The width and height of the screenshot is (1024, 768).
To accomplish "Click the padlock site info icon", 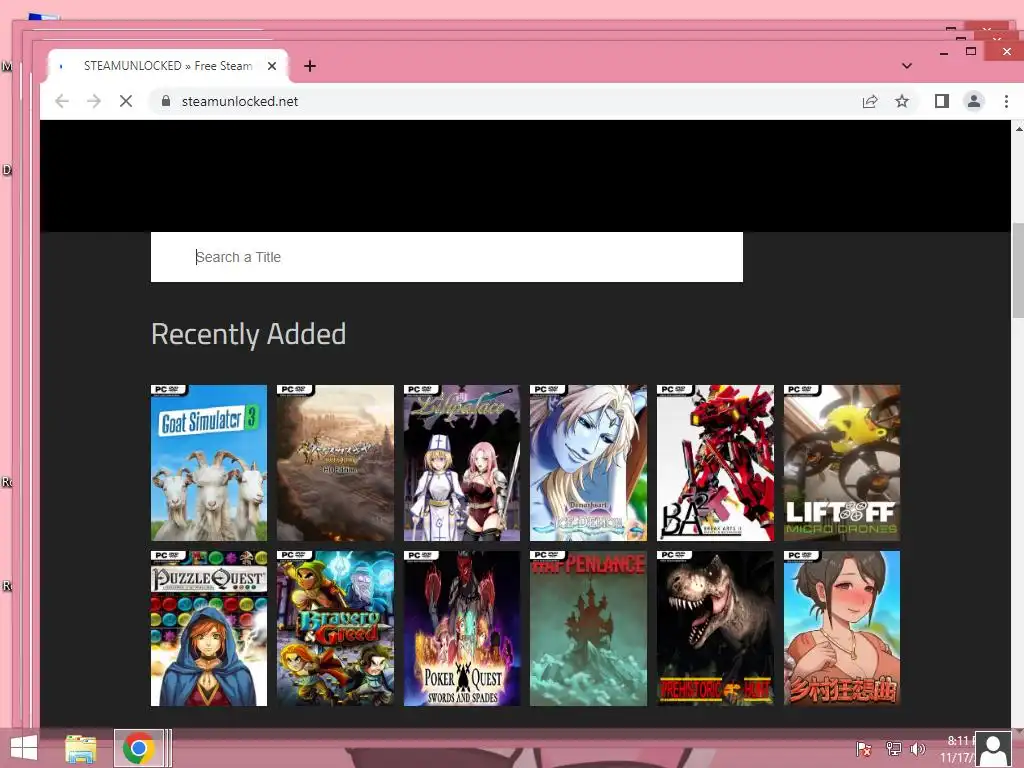I will tap(166, 101).
